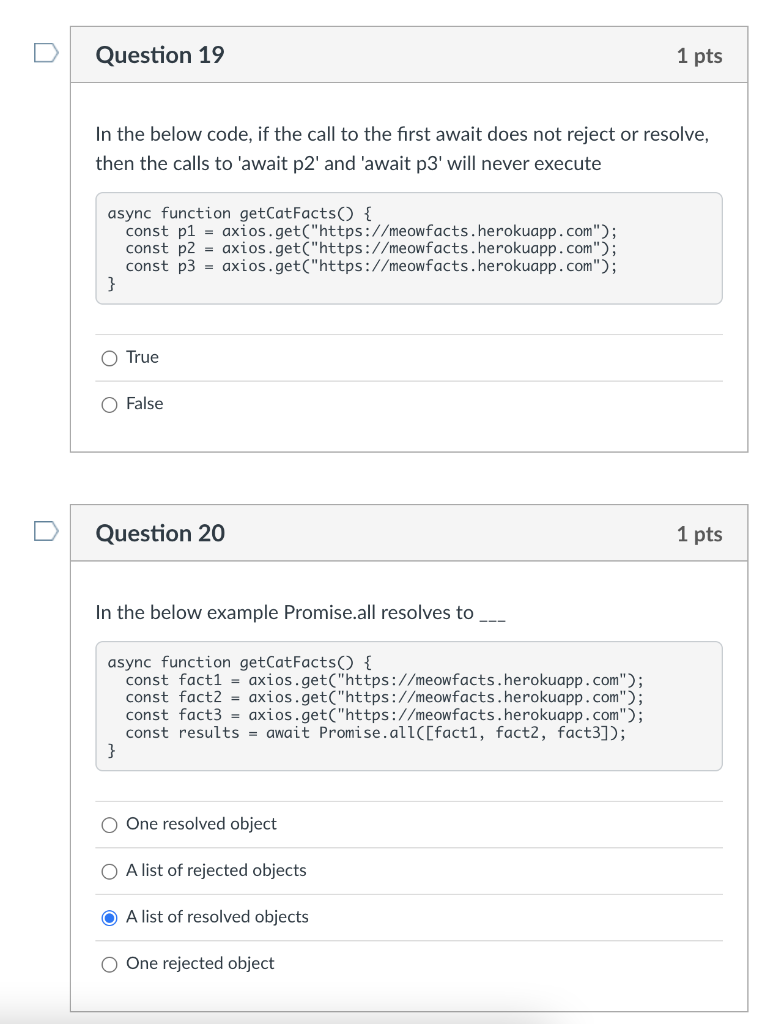Click the Question 20 heading
The image size is (773, 1024).
[x=160, y=533]
